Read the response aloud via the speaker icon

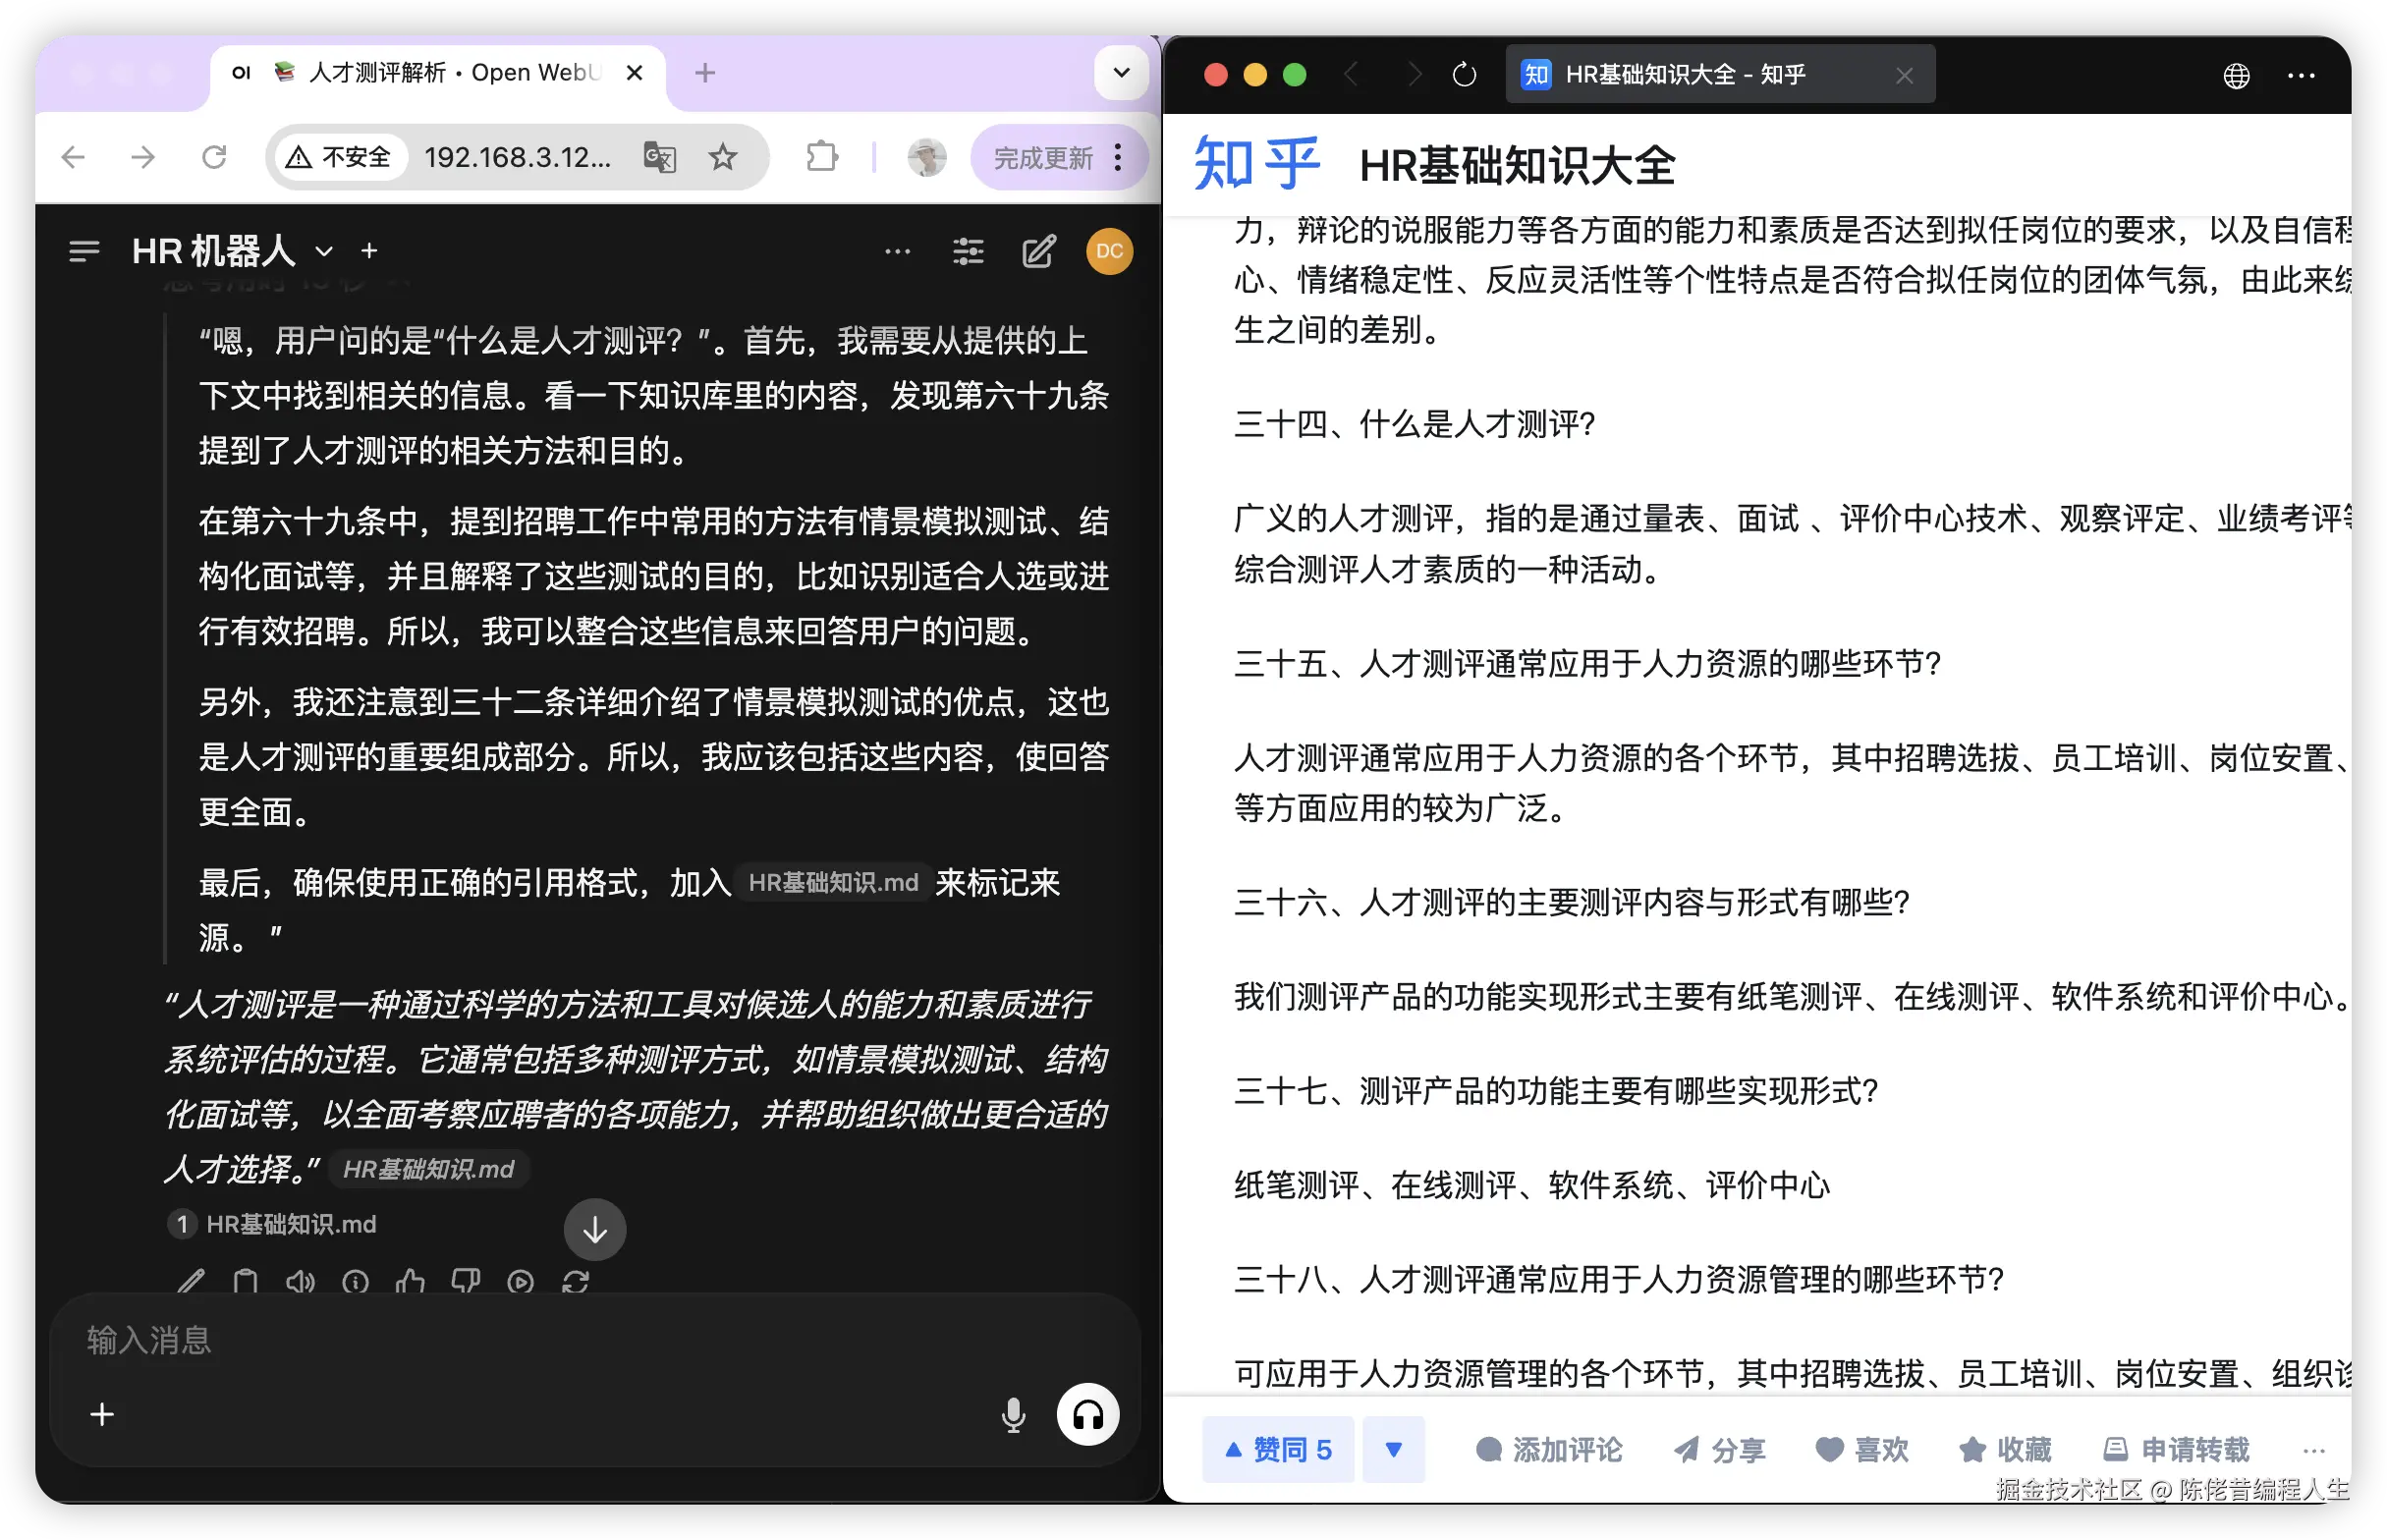click(x=302, y=1283)
